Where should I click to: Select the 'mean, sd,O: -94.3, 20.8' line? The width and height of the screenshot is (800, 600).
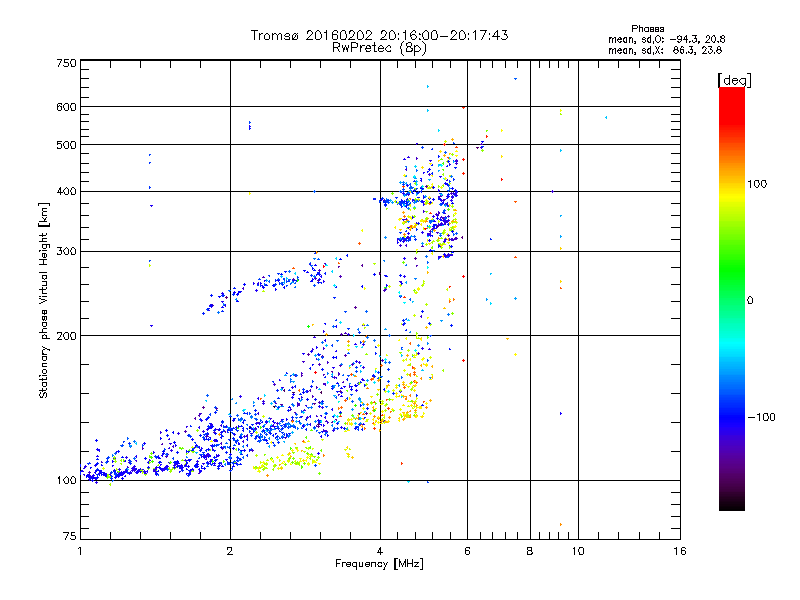tap(666, 39)
